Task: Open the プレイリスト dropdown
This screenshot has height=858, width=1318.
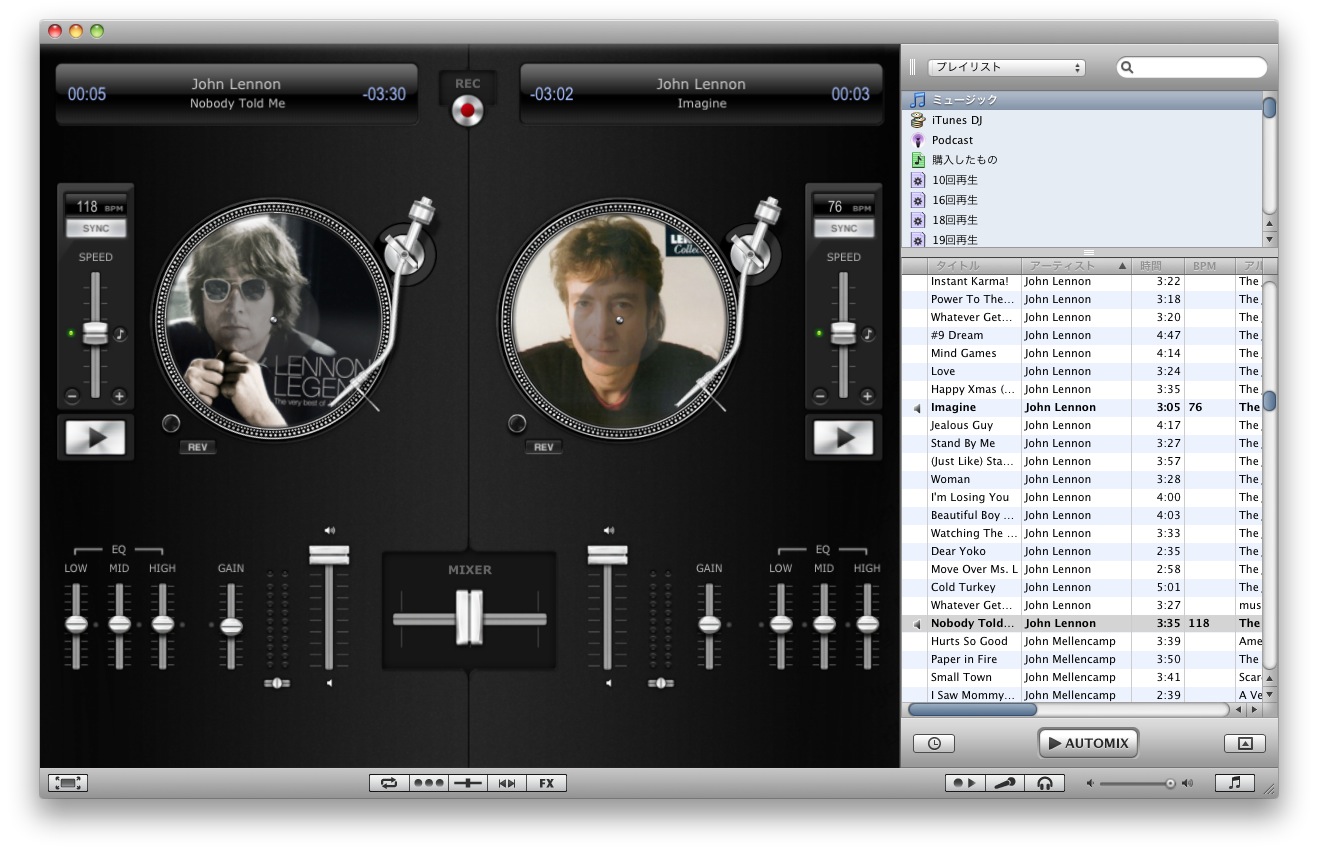Action: pos(1006,68)
